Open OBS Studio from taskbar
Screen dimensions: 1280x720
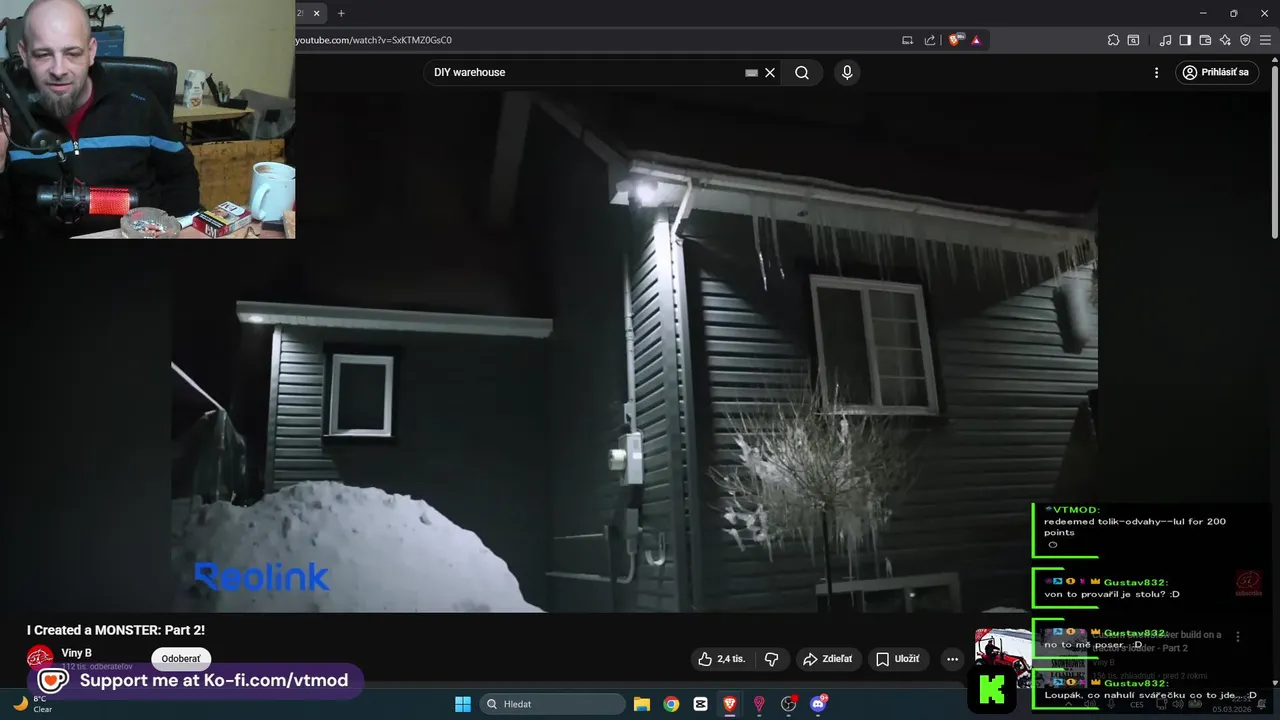pos(789,704)
